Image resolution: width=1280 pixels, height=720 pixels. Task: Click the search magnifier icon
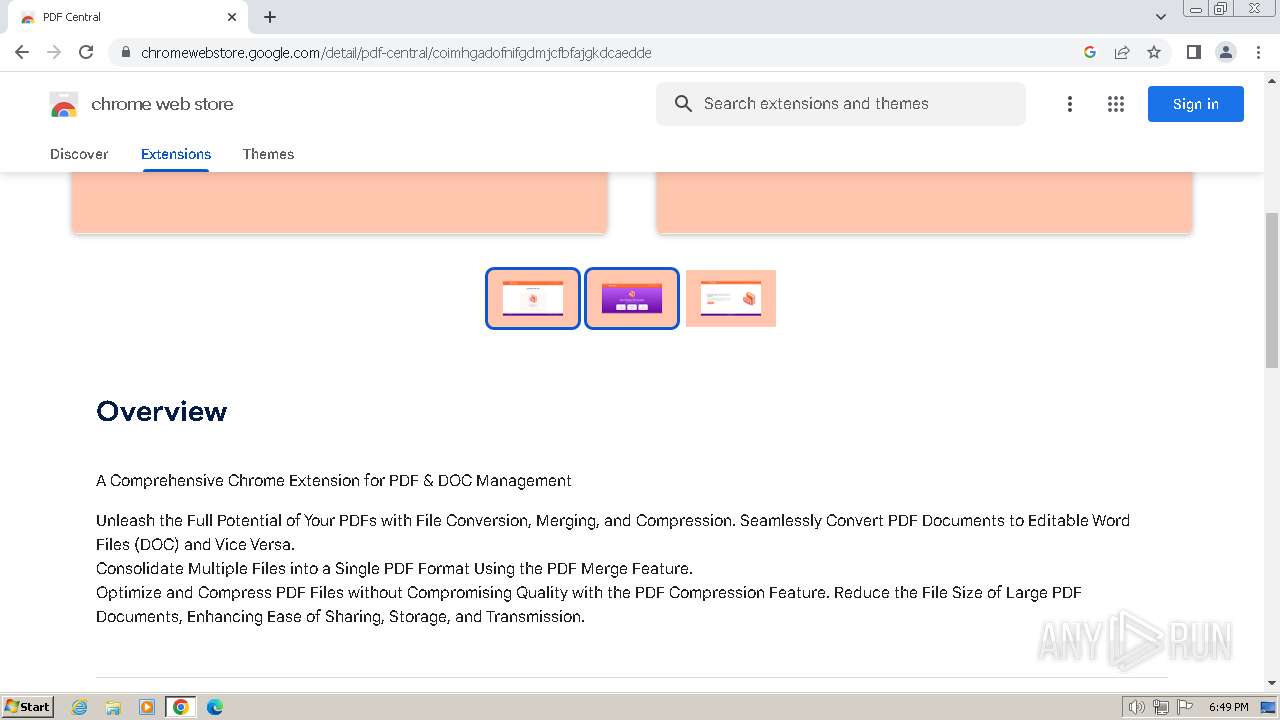point(683,104)
